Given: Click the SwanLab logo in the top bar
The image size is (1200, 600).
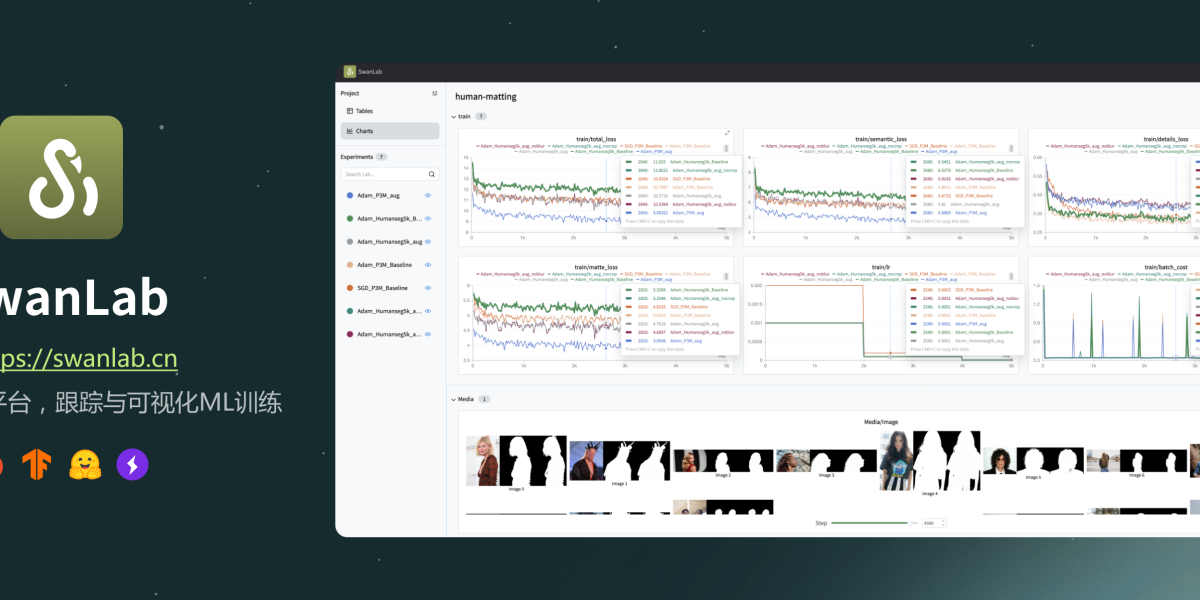Looking at the screenshot, I should (351, 71).
